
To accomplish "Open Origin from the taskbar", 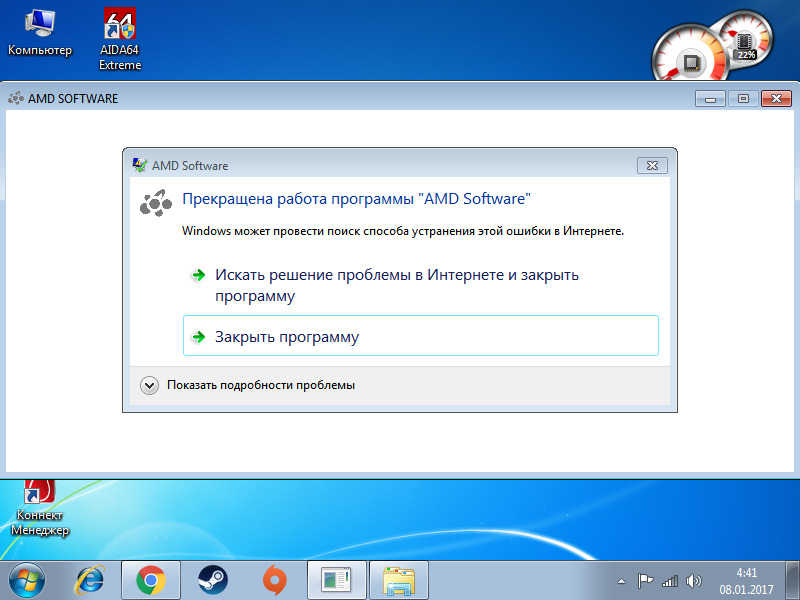I will pyautogui.click(x=274, y=581).
